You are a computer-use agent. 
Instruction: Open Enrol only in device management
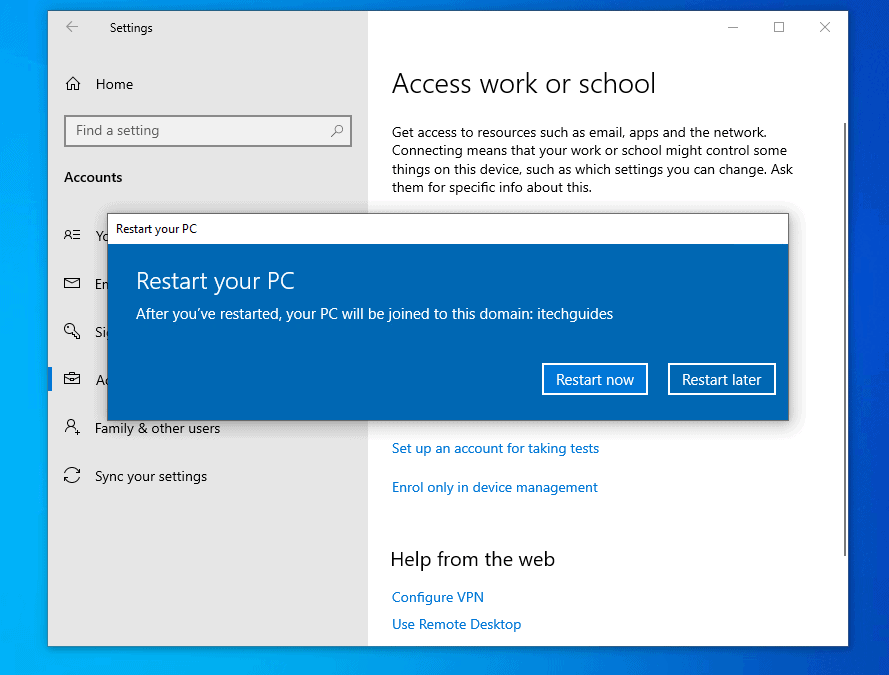tap(494, 487)
